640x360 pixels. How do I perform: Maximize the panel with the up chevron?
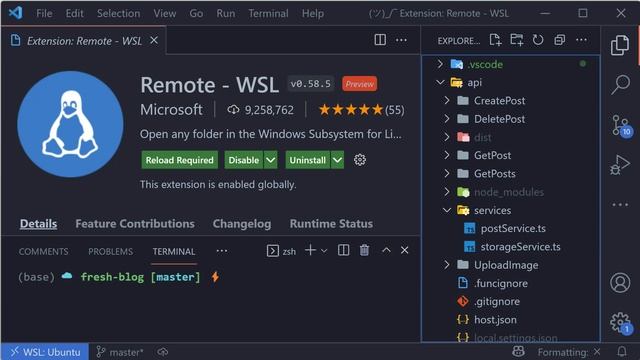click(386, 250)
